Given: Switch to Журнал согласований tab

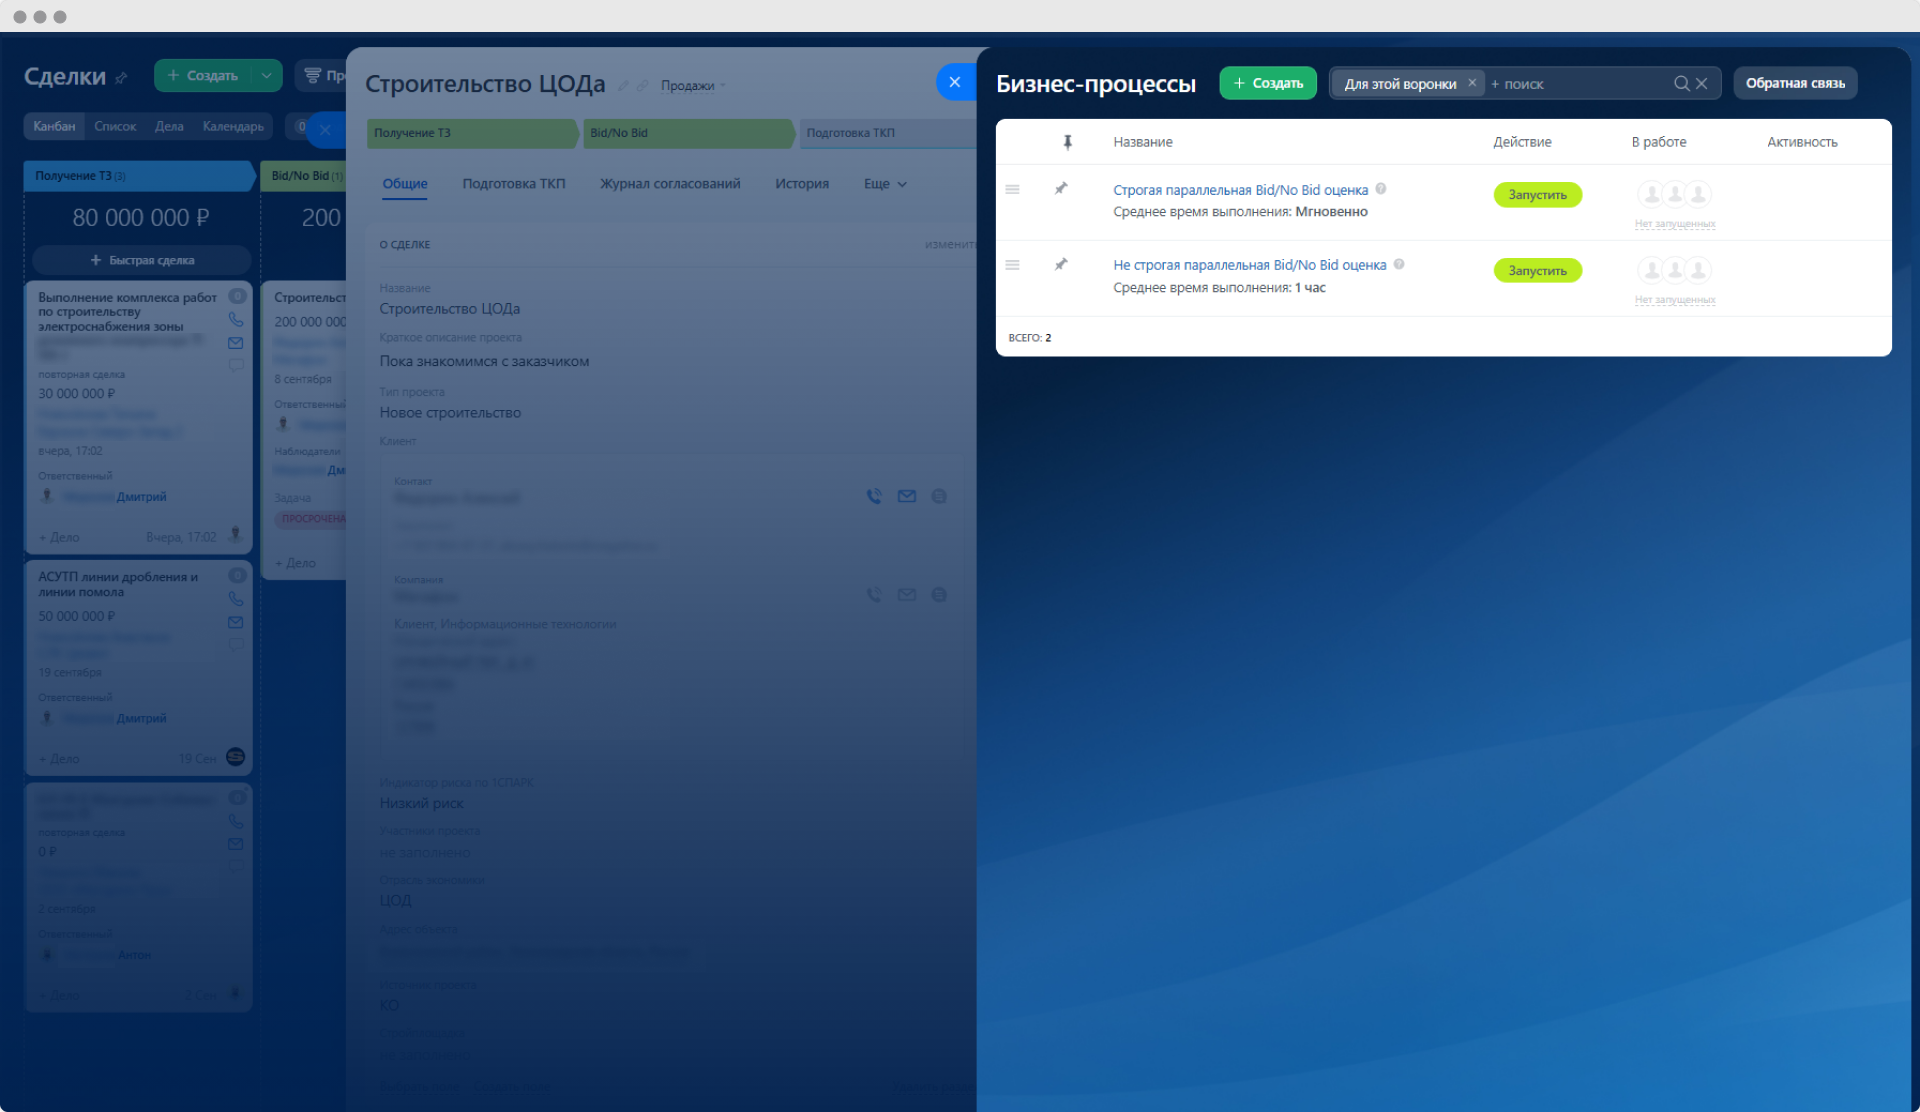Looking at the screenshot, I should coord(670,184).
